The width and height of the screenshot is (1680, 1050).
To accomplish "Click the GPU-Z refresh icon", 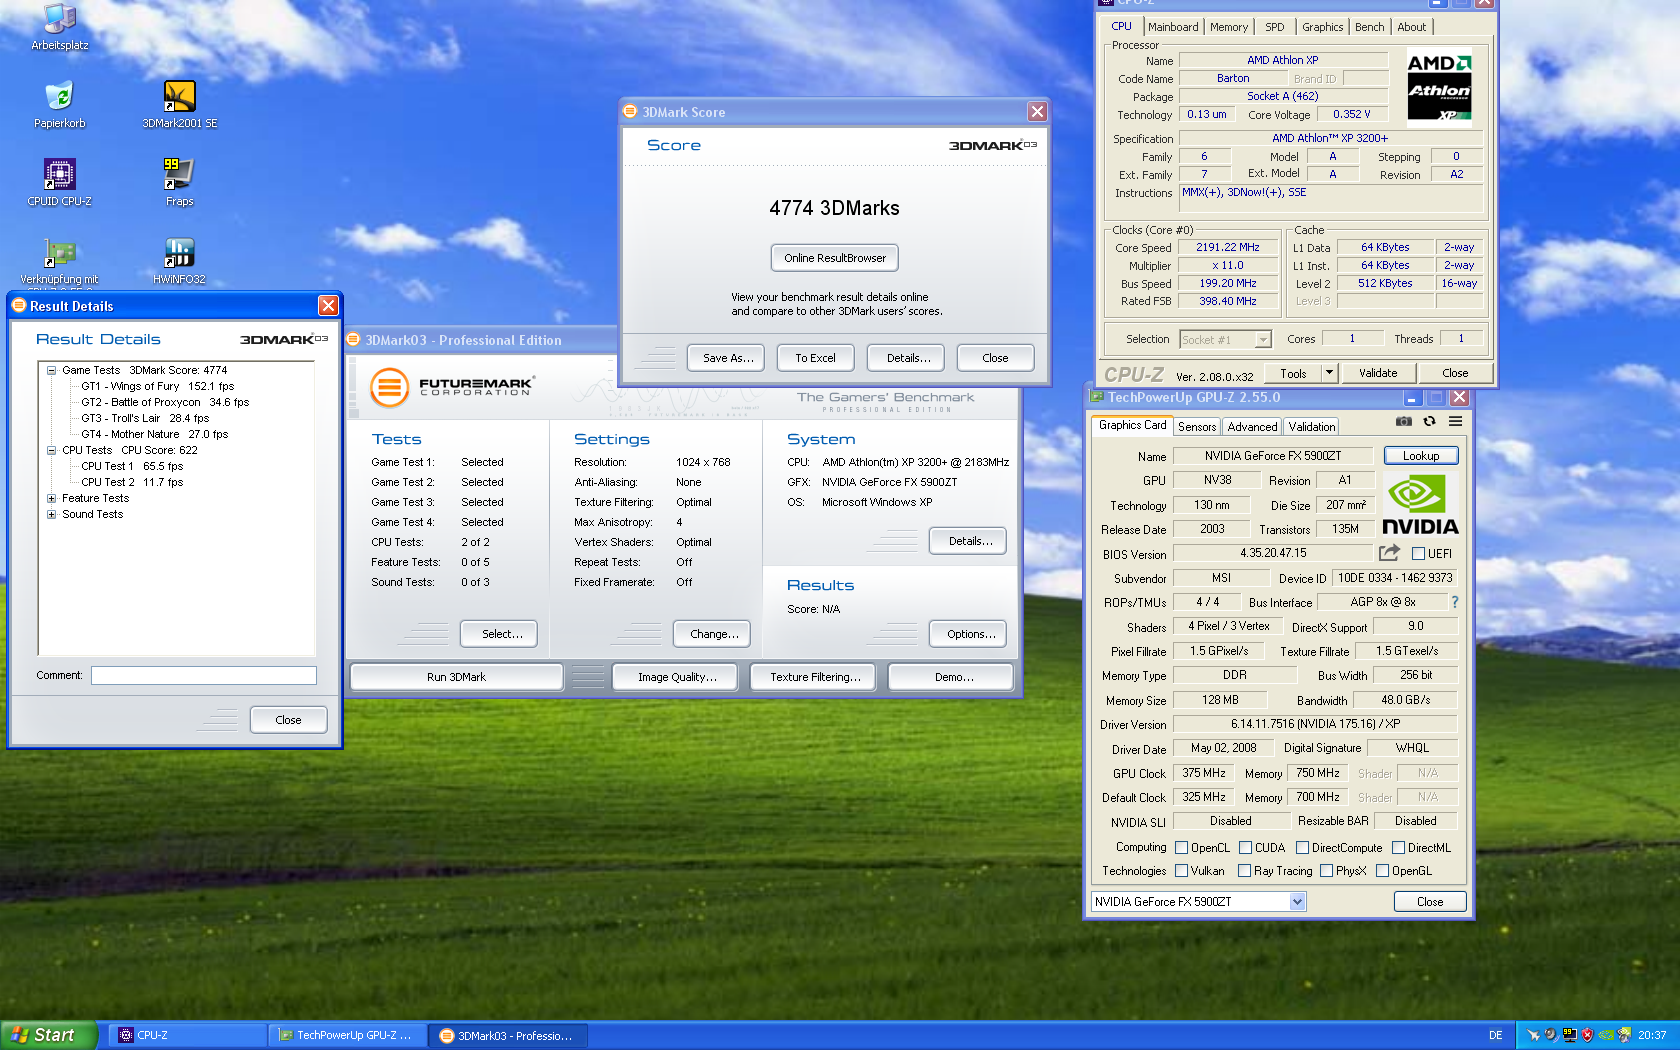I will (1430, 422).
